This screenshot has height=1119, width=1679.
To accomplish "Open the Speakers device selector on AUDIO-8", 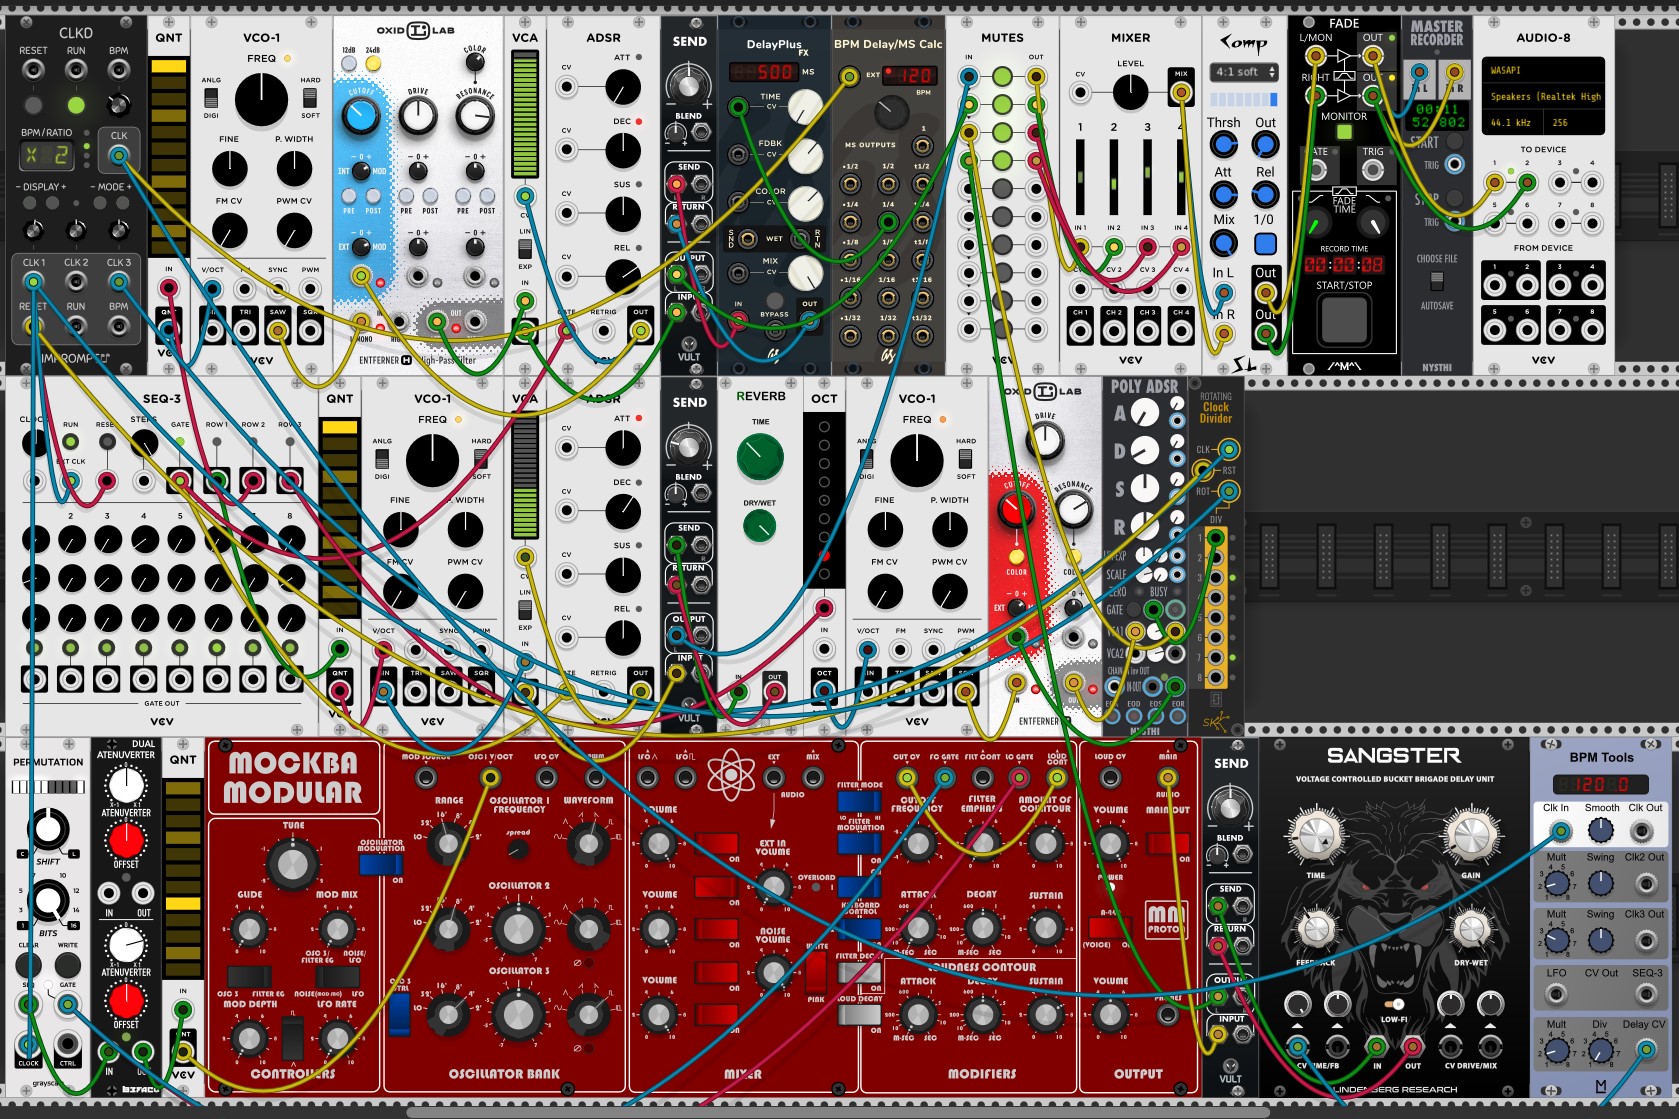I will coord(1543,96).
